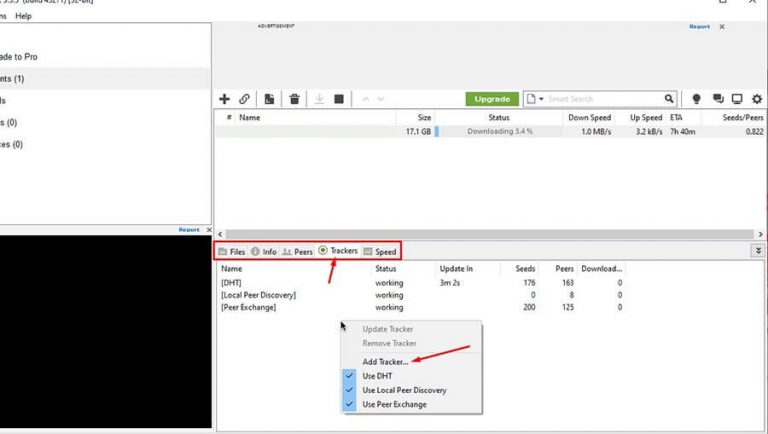Open Preferences gear icon
Viewport: 768px width, 434px height.
click(x=757, y=99)
